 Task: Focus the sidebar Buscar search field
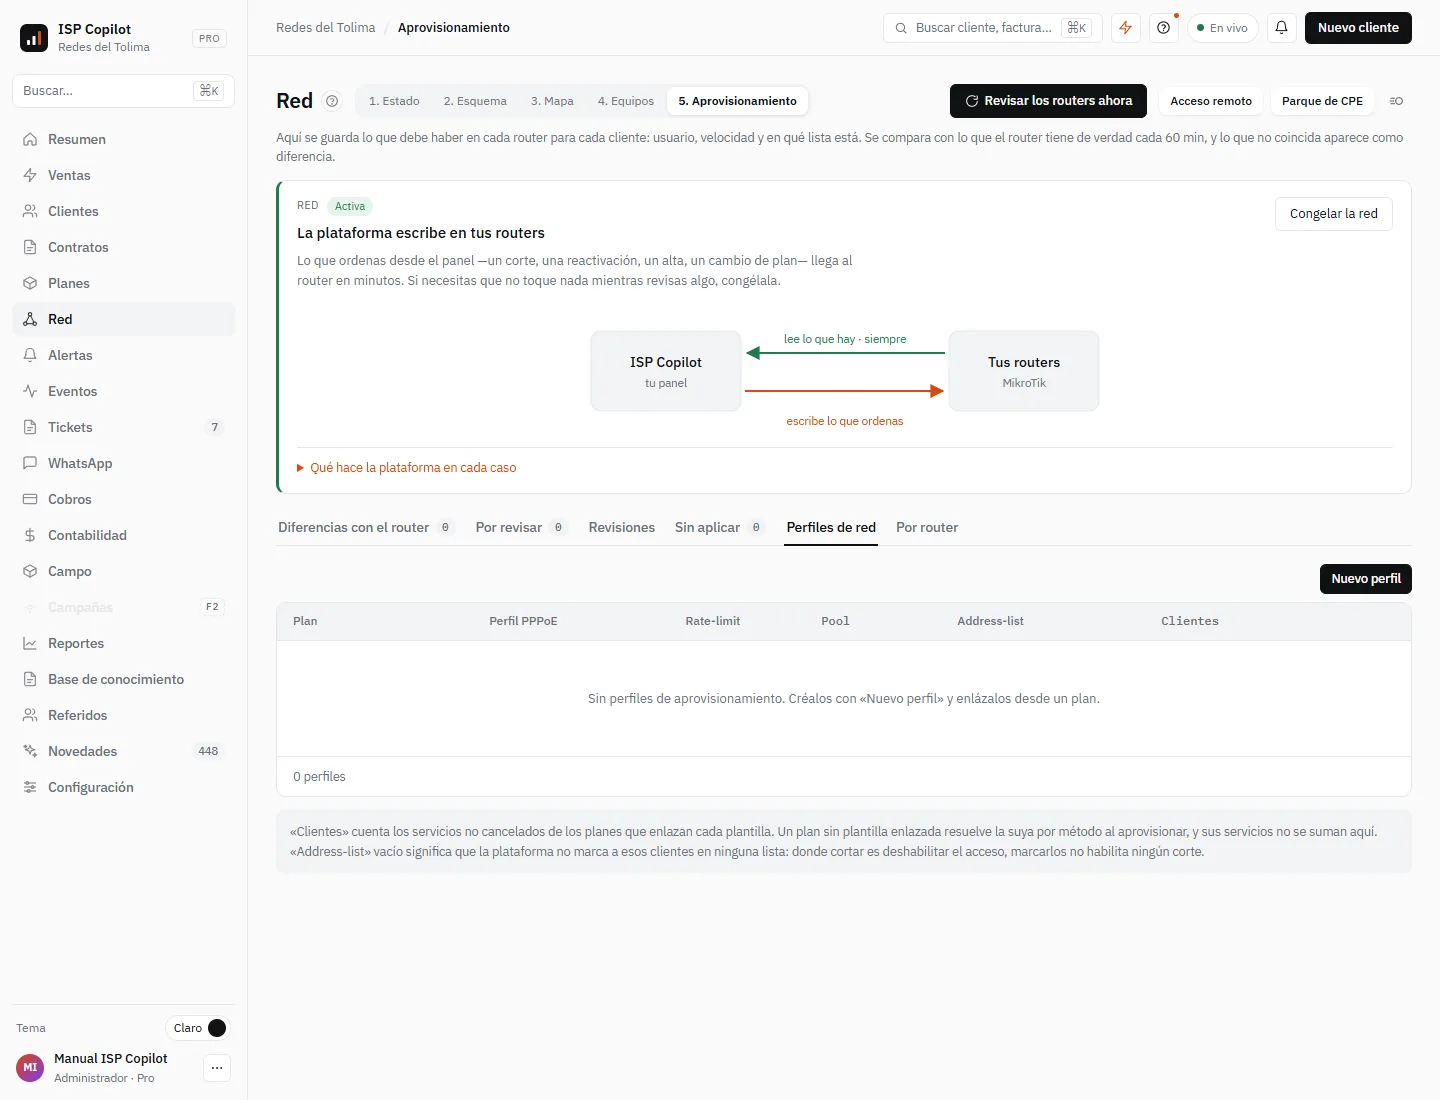tap(124, 91)
